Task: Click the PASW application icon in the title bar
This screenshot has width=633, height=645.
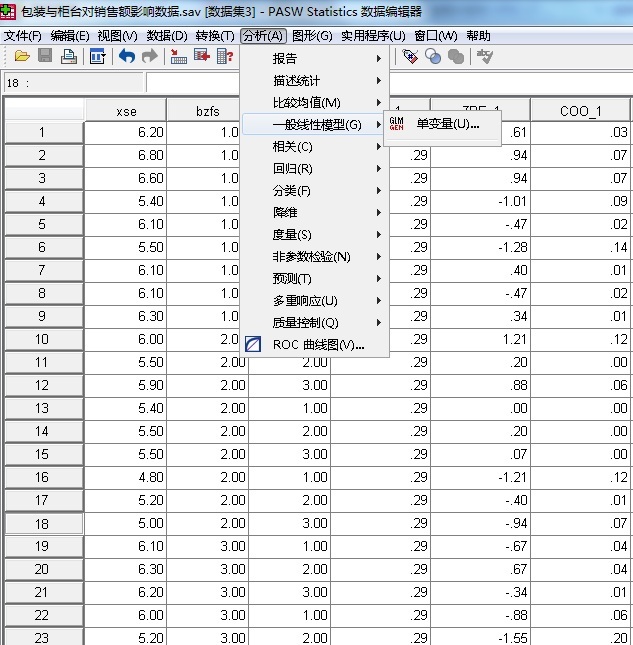Action: (x=8, y=11)
